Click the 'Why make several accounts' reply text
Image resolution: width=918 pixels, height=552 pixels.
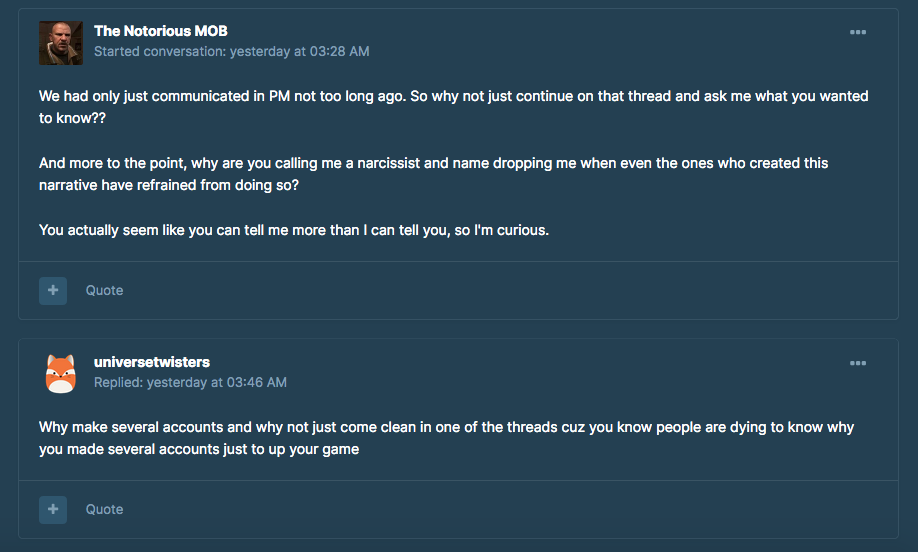click(x=446, y=438)
